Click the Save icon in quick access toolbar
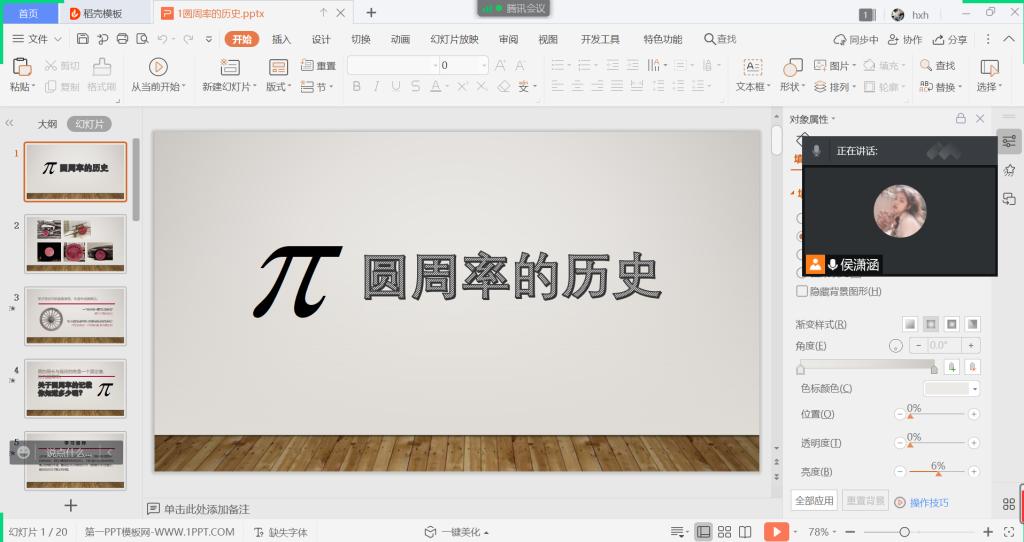Viewport: 1024px width, 542px height. click(83, 39)
